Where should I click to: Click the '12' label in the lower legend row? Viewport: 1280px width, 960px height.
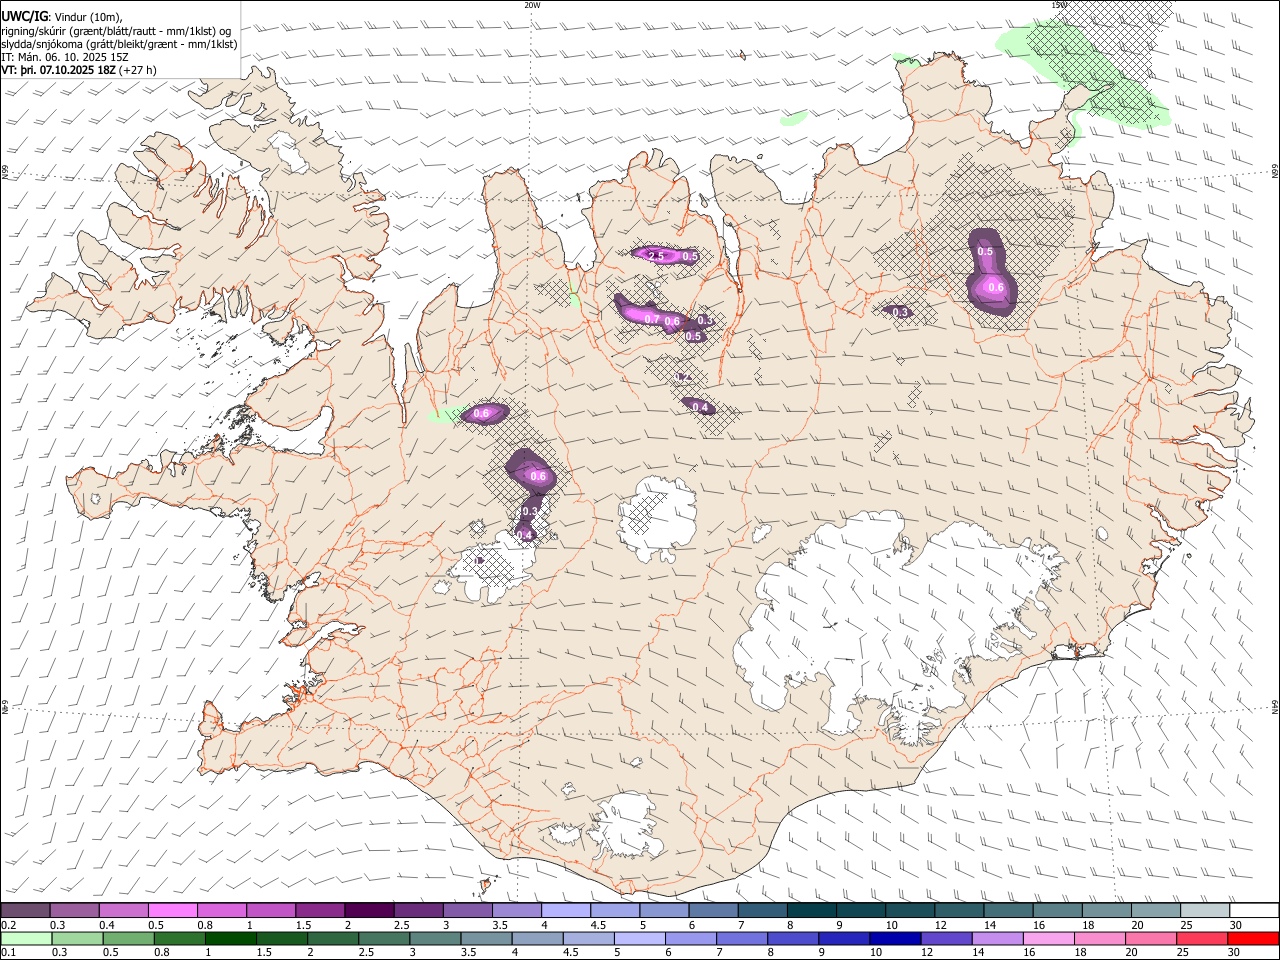pyautogui.click(x=928, y=953)
